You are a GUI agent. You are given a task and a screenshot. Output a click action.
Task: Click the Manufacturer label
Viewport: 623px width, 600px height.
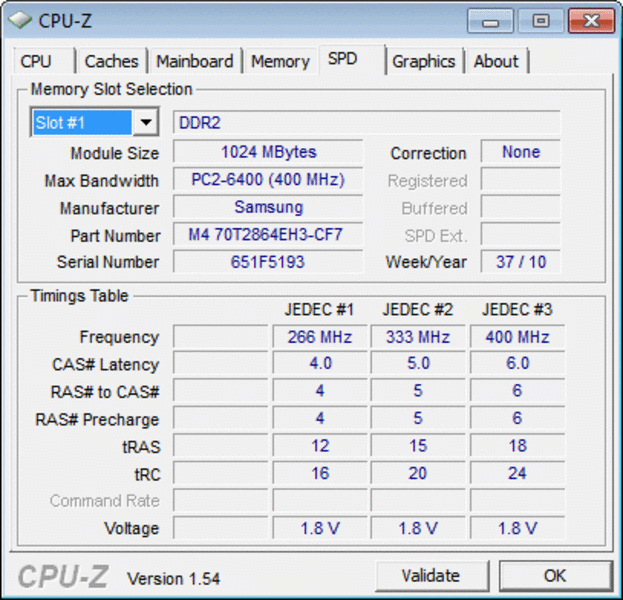pos(110,208)
